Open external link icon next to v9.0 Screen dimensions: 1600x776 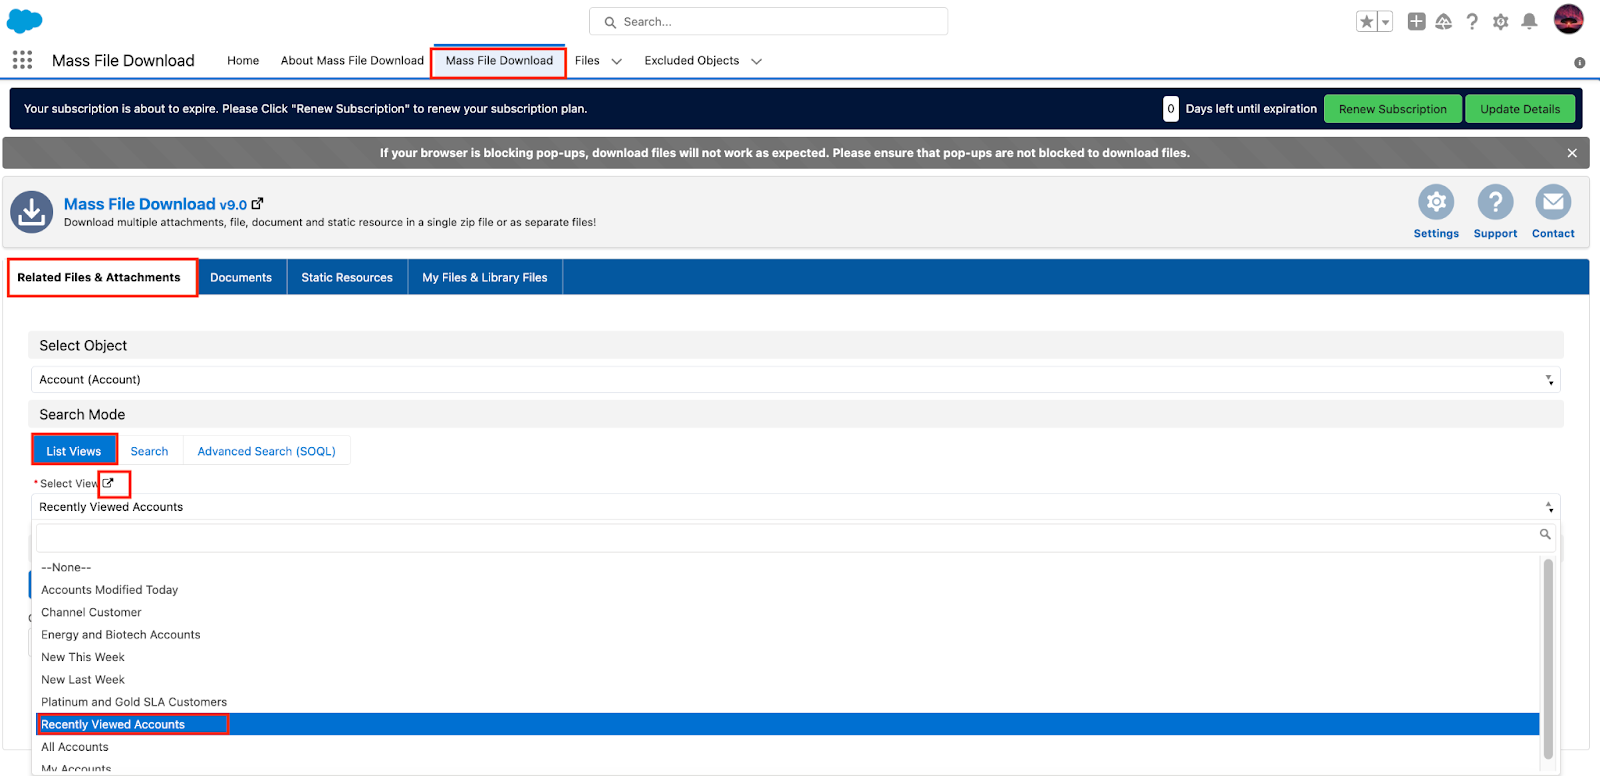tap(258, 203)
